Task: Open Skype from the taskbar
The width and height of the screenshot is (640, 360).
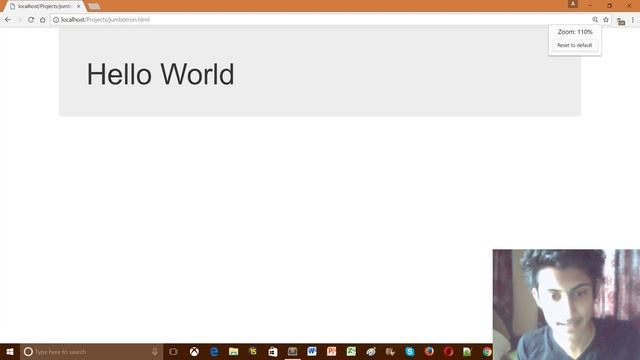Action: pos(410,351)
